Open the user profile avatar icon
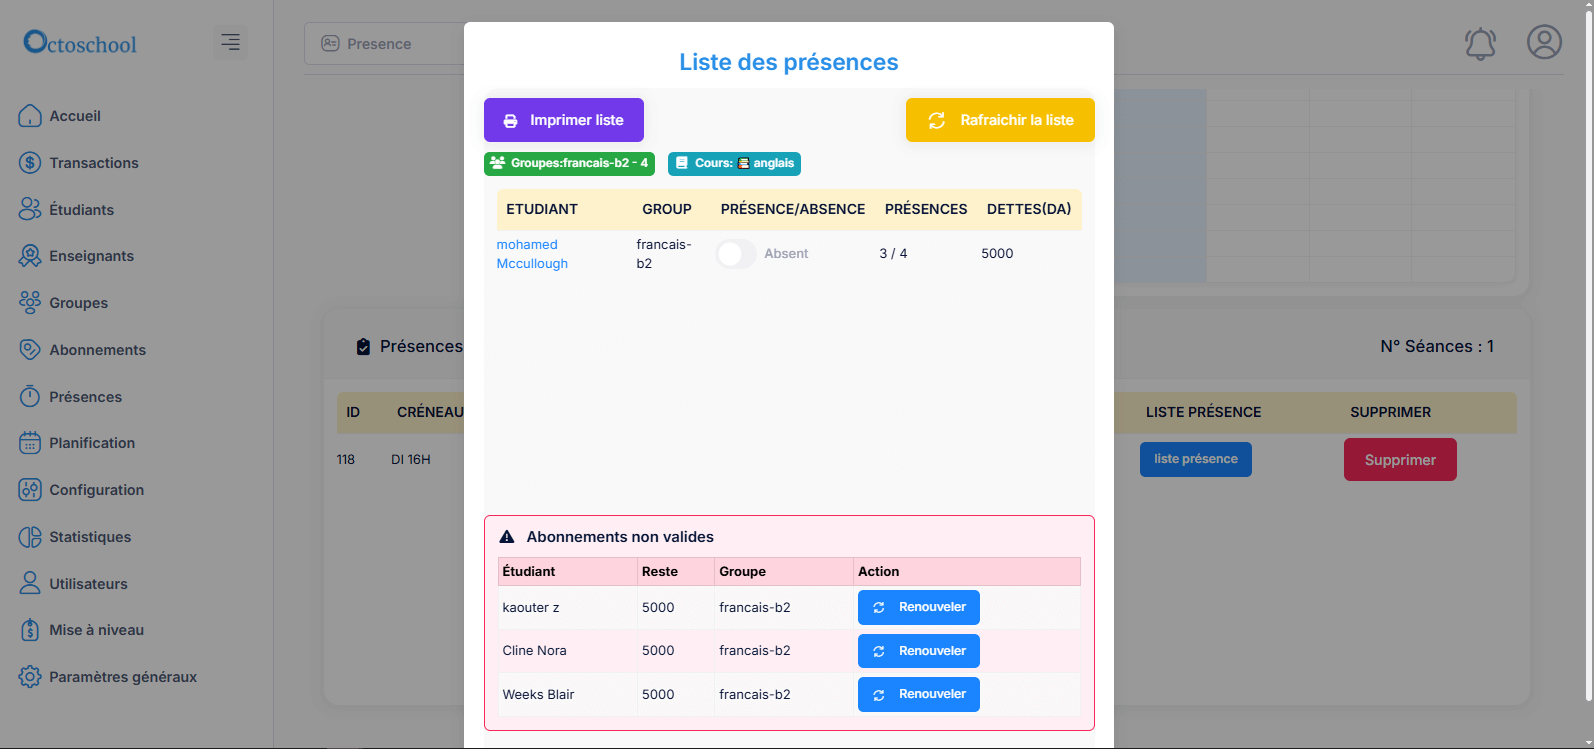This screenshot has height=749, width=1594. [x=1544, y=42]
